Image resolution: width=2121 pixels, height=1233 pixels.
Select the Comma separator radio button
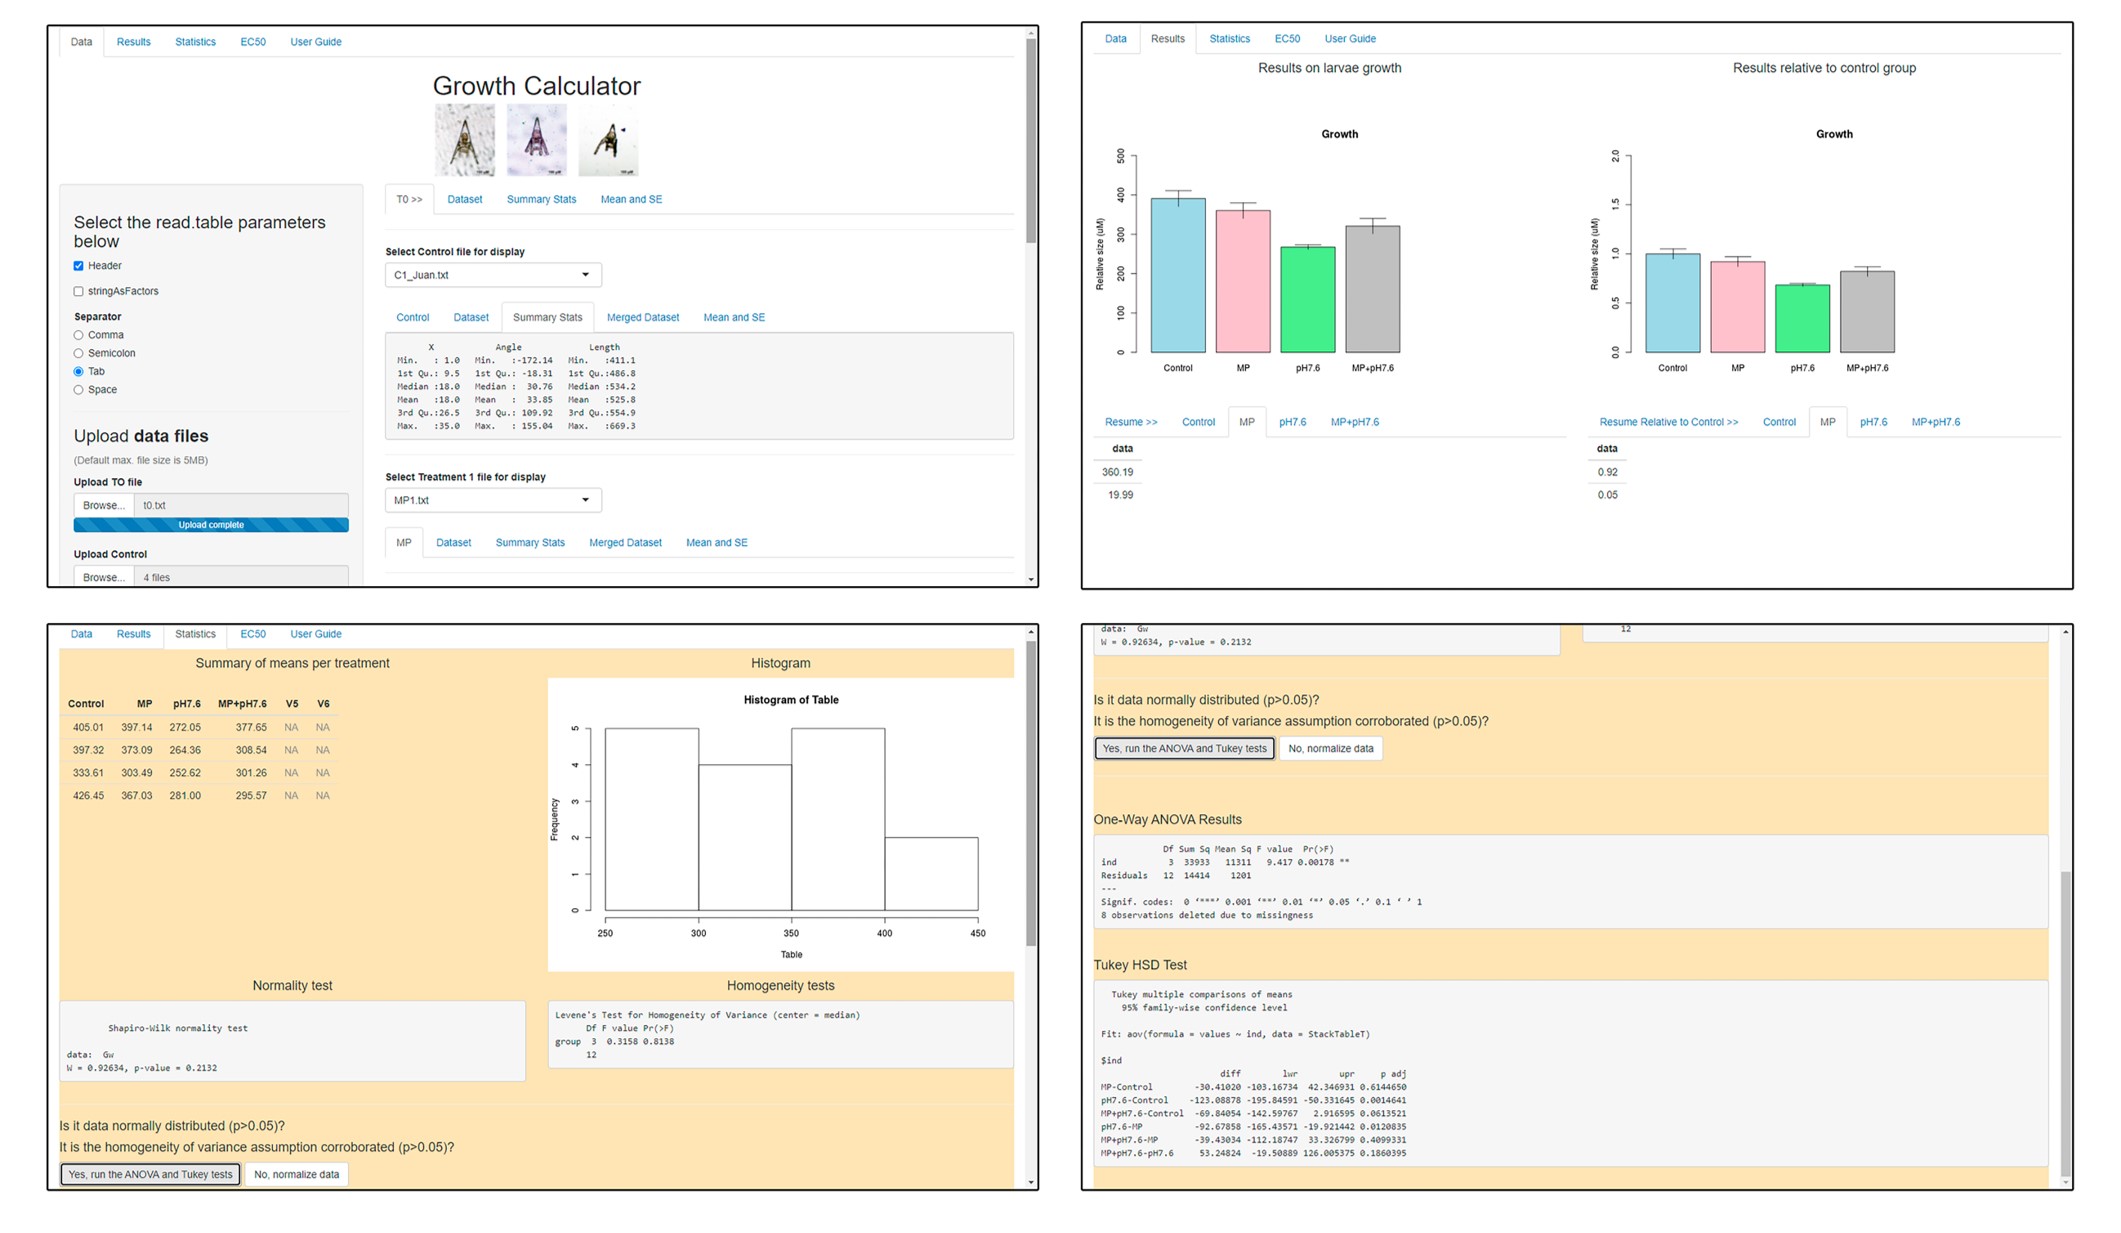pyautogui.click(x=78, y=335)
